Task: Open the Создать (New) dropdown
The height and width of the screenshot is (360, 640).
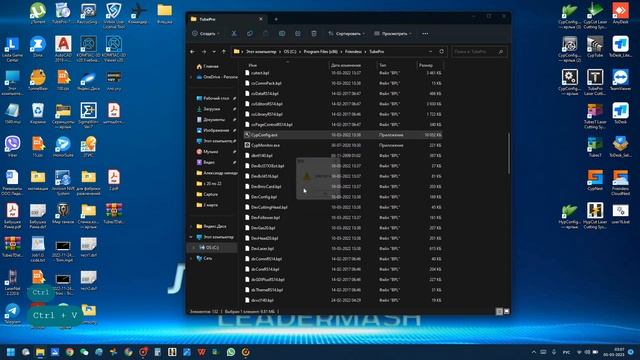Action: point(206,33)
